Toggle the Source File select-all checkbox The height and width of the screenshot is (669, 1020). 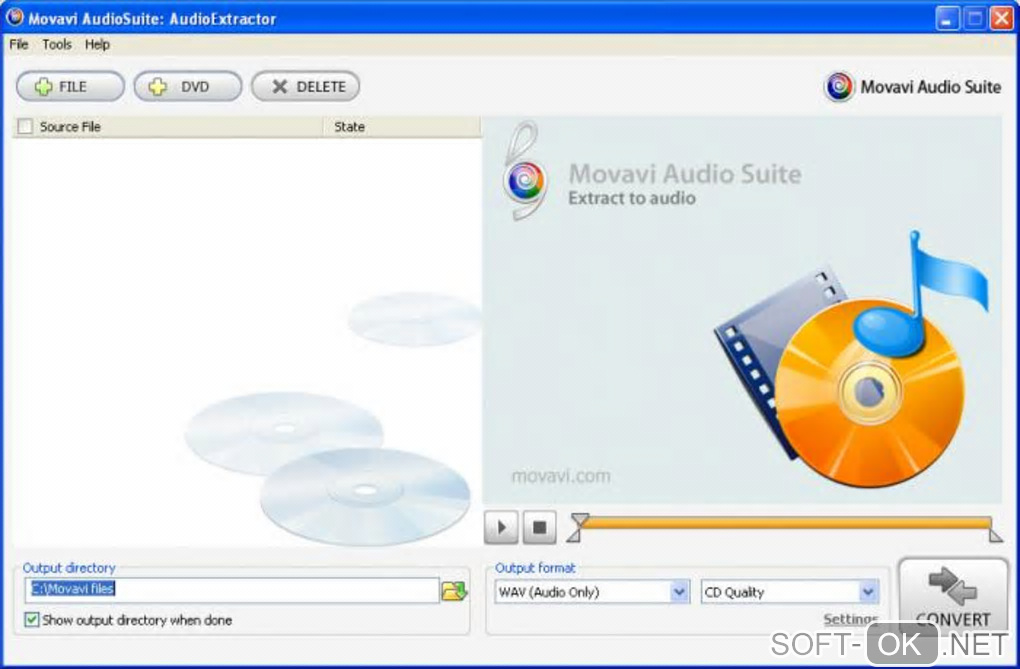[x=25, y=126]
